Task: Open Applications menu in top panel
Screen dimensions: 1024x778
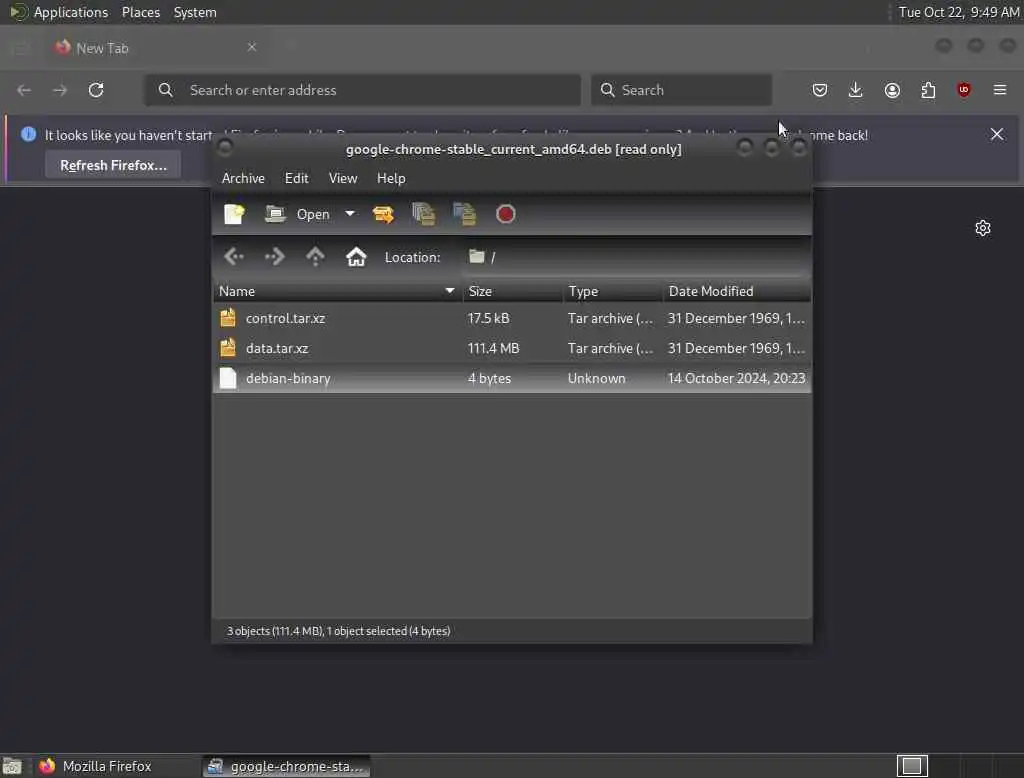Action: pyautogui.click(x=71, y=12)
